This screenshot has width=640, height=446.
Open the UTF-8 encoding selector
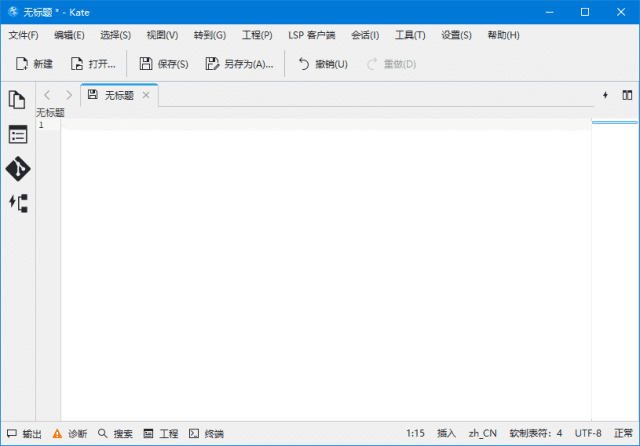[x=587, y=434]
